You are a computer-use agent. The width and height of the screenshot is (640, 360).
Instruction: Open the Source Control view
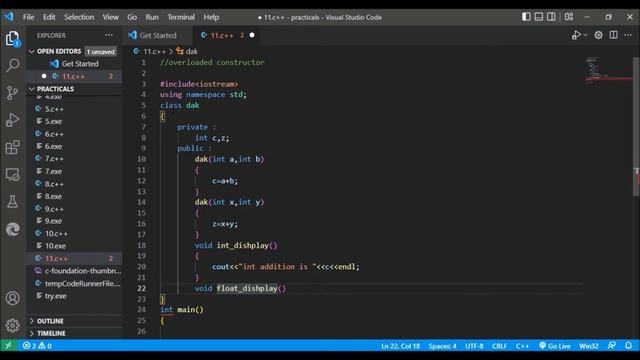(x=12, y=93)
